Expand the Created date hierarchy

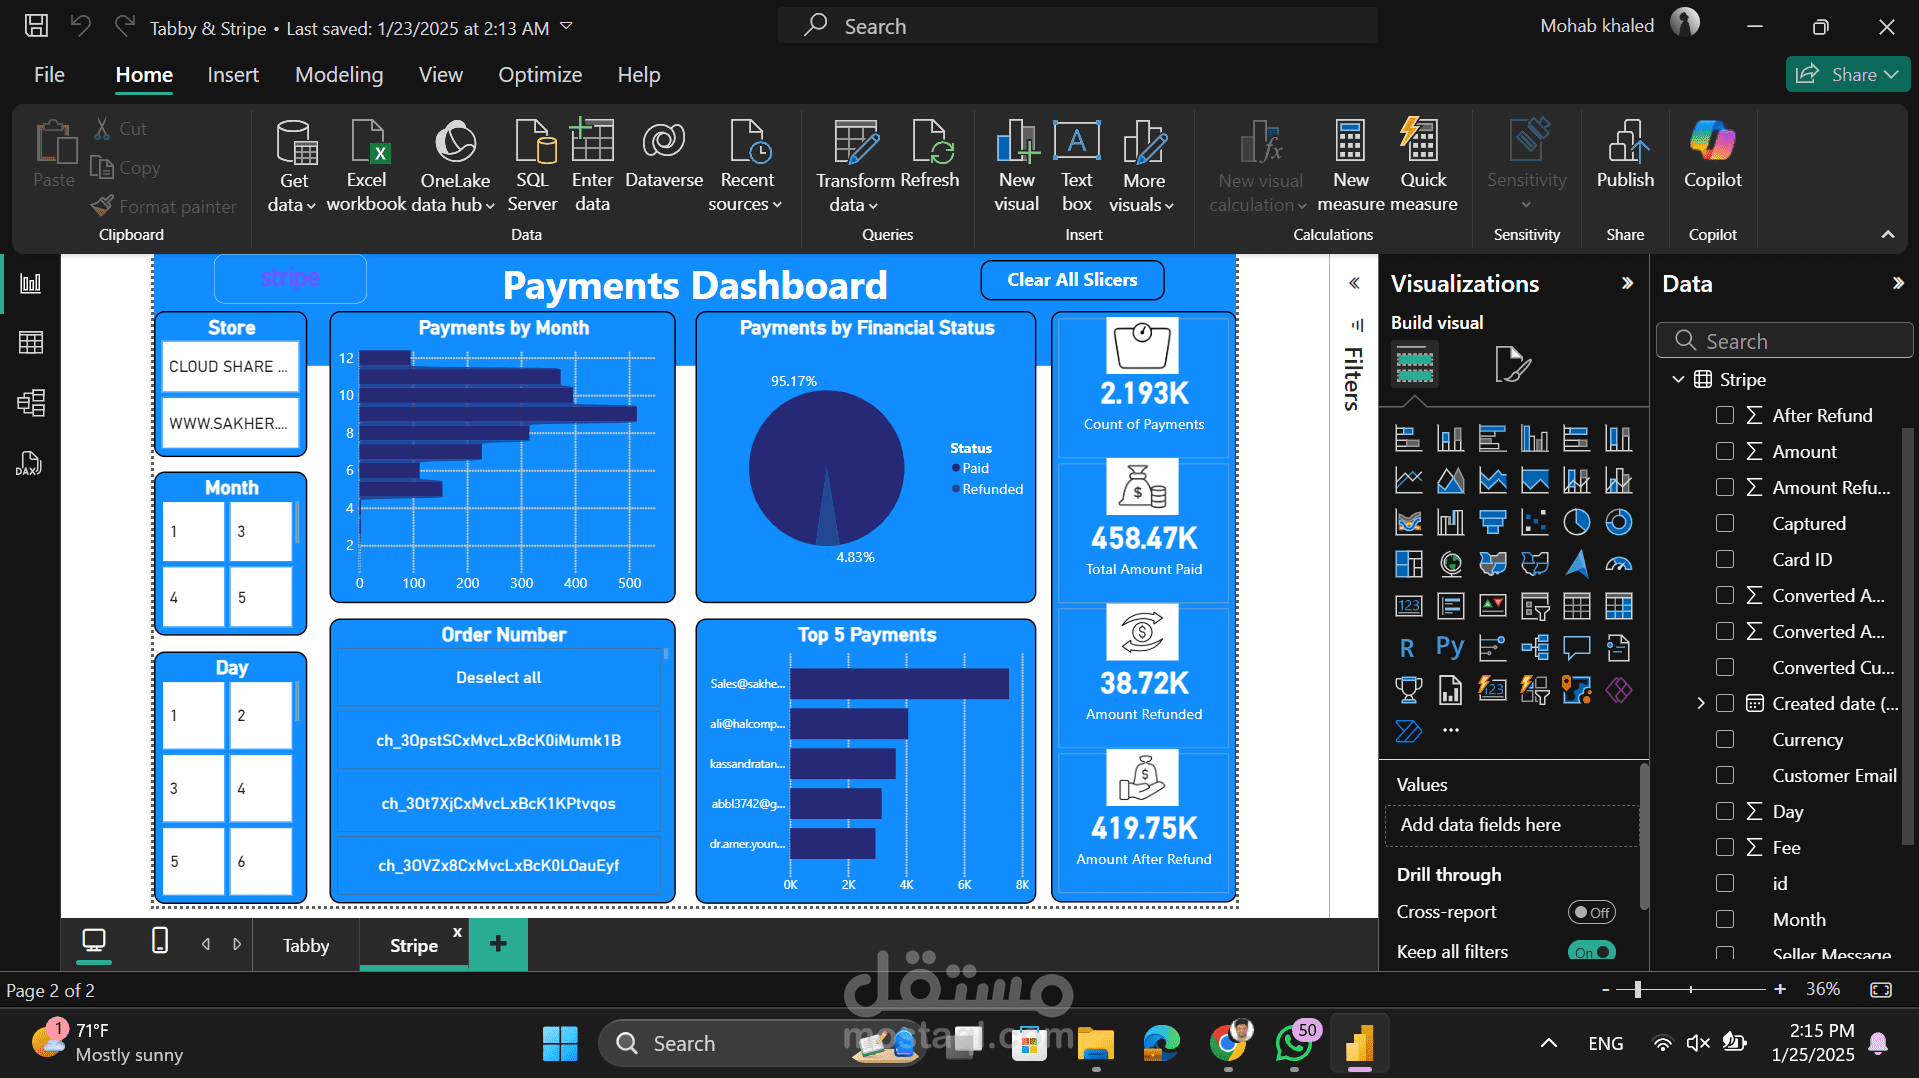tap(1700, 703)
